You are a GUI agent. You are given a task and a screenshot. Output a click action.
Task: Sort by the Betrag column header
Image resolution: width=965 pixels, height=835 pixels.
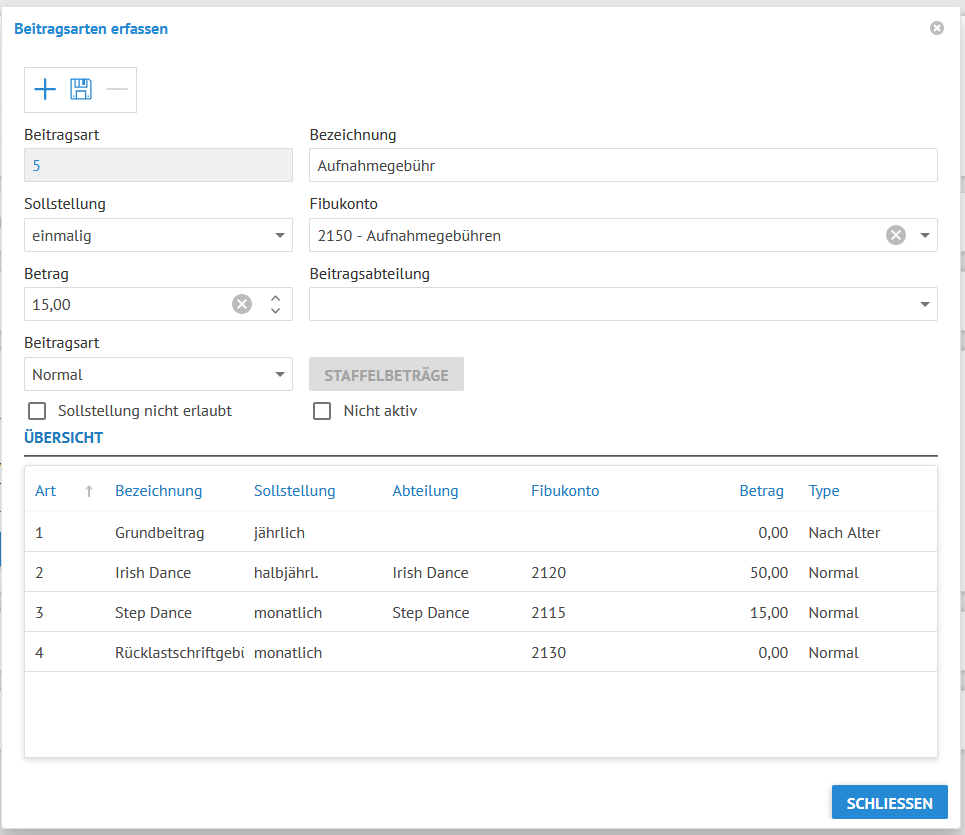(761, 491)
